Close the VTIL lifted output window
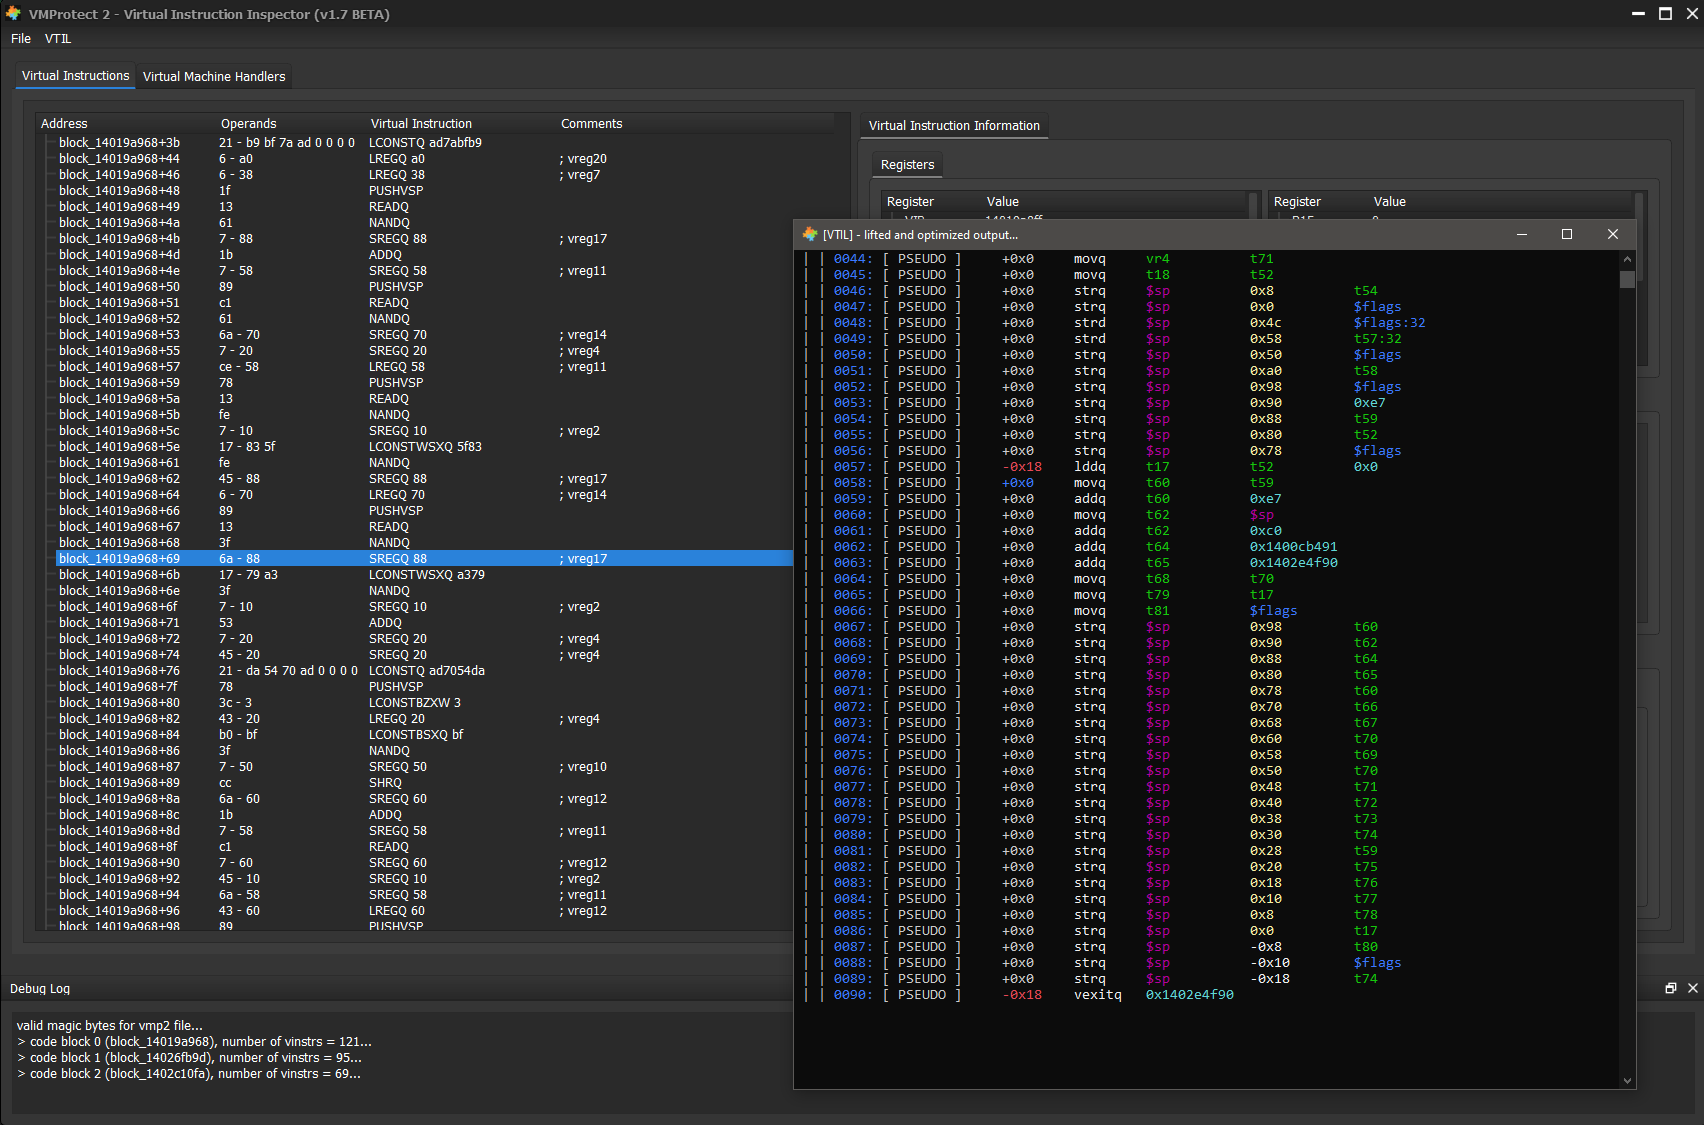The height and width of the screenshot is (1125, 1704). 1612,234
